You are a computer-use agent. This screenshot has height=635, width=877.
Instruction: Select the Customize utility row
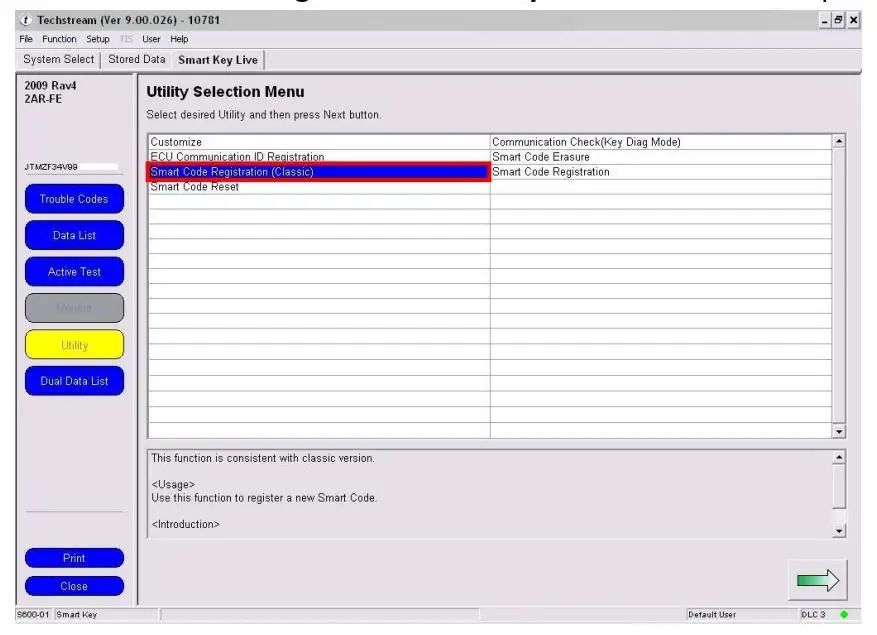pos(319,142)
